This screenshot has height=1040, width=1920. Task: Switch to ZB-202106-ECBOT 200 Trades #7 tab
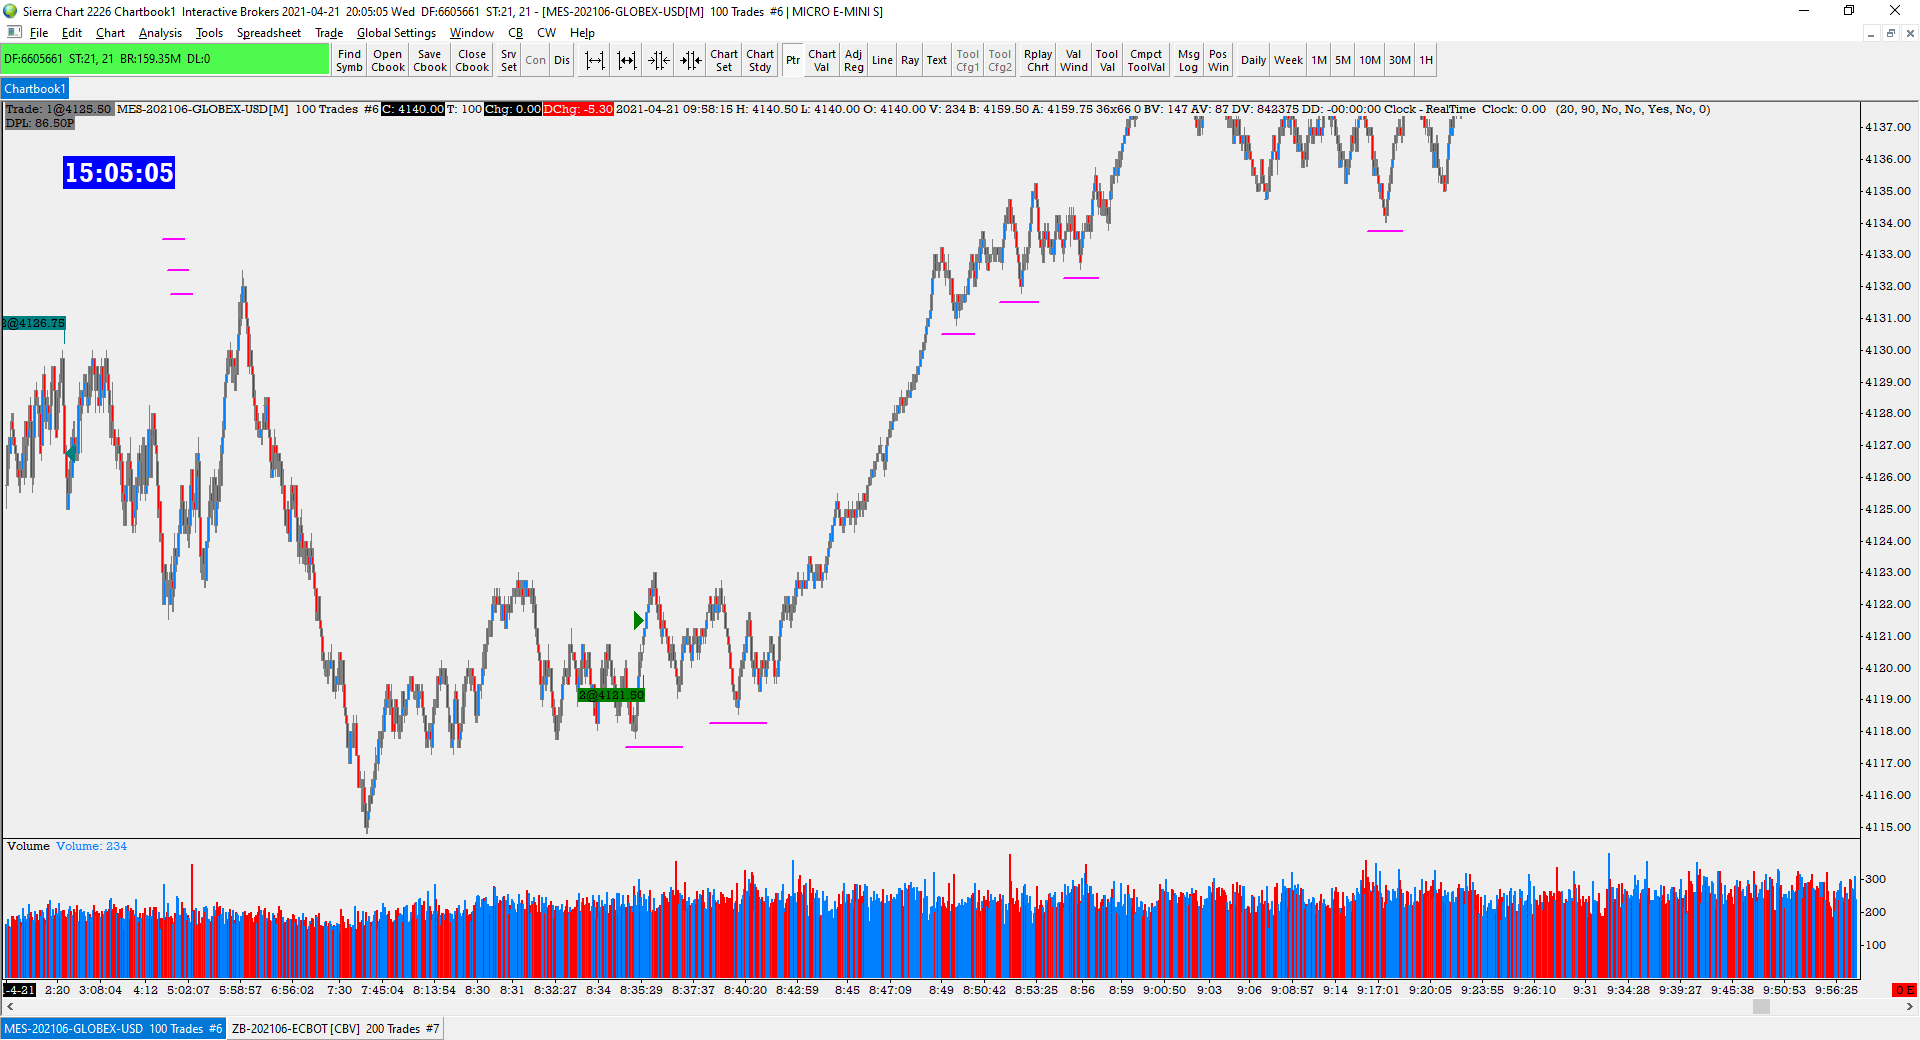(x=335, y=1029)
